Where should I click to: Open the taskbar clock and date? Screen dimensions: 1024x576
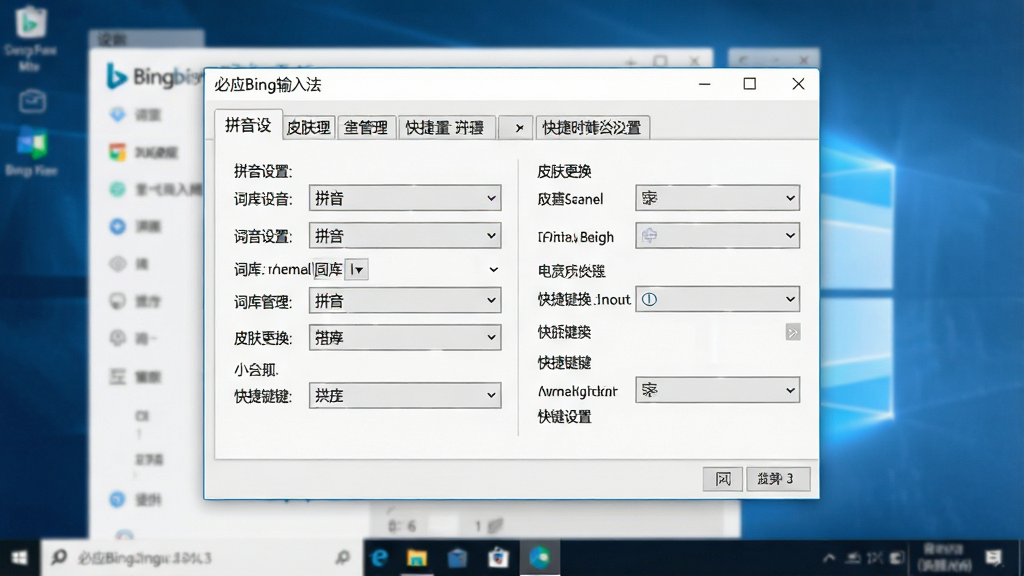(944, 558)
